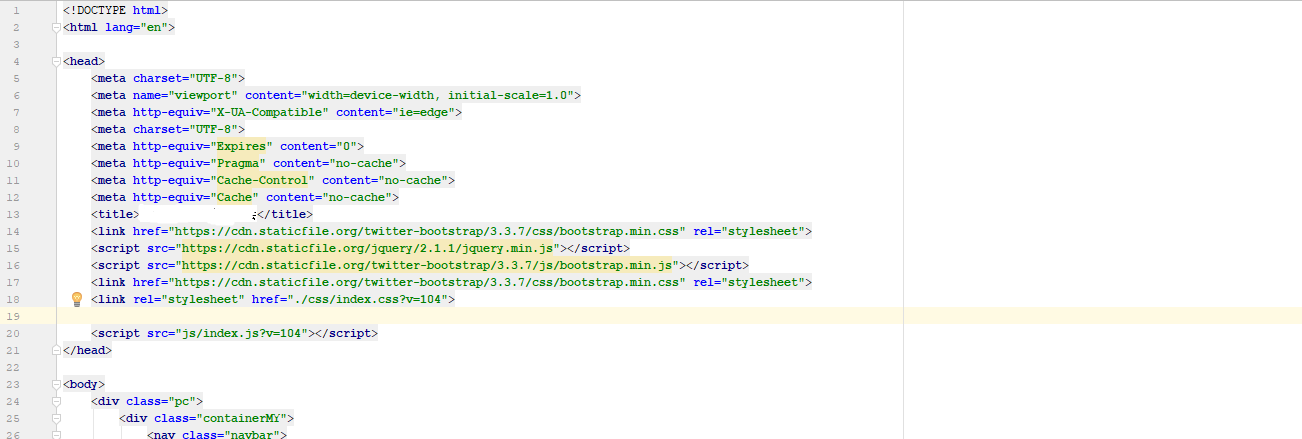Click bootstrap.min.css URL on line 14
The width and height of the screenshot is (1302, 439).
coord(427,231)
